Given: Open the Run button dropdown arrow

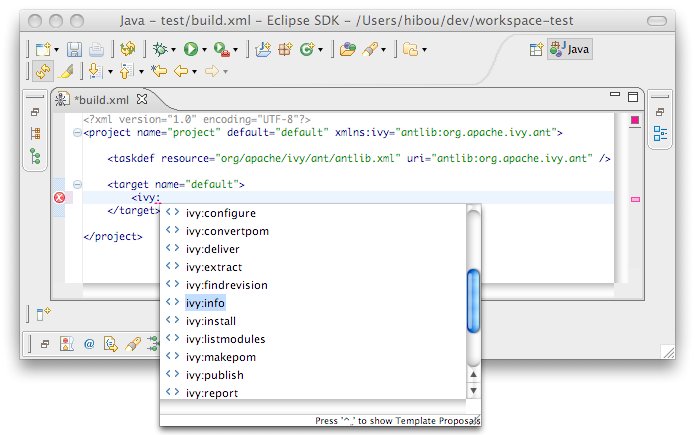Looking at the screenshot, I should (x=206, y=49).
